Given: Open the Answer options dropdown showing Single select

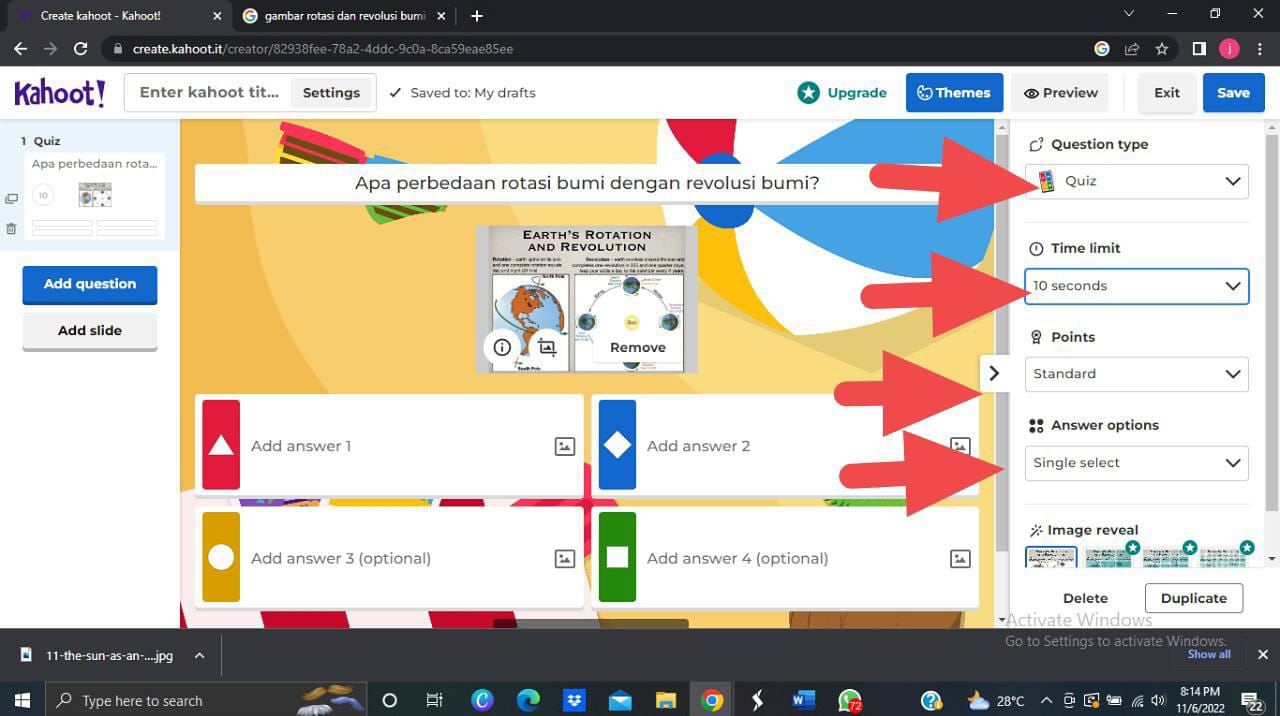Looking at the screenshot, I should (1137, 463).
